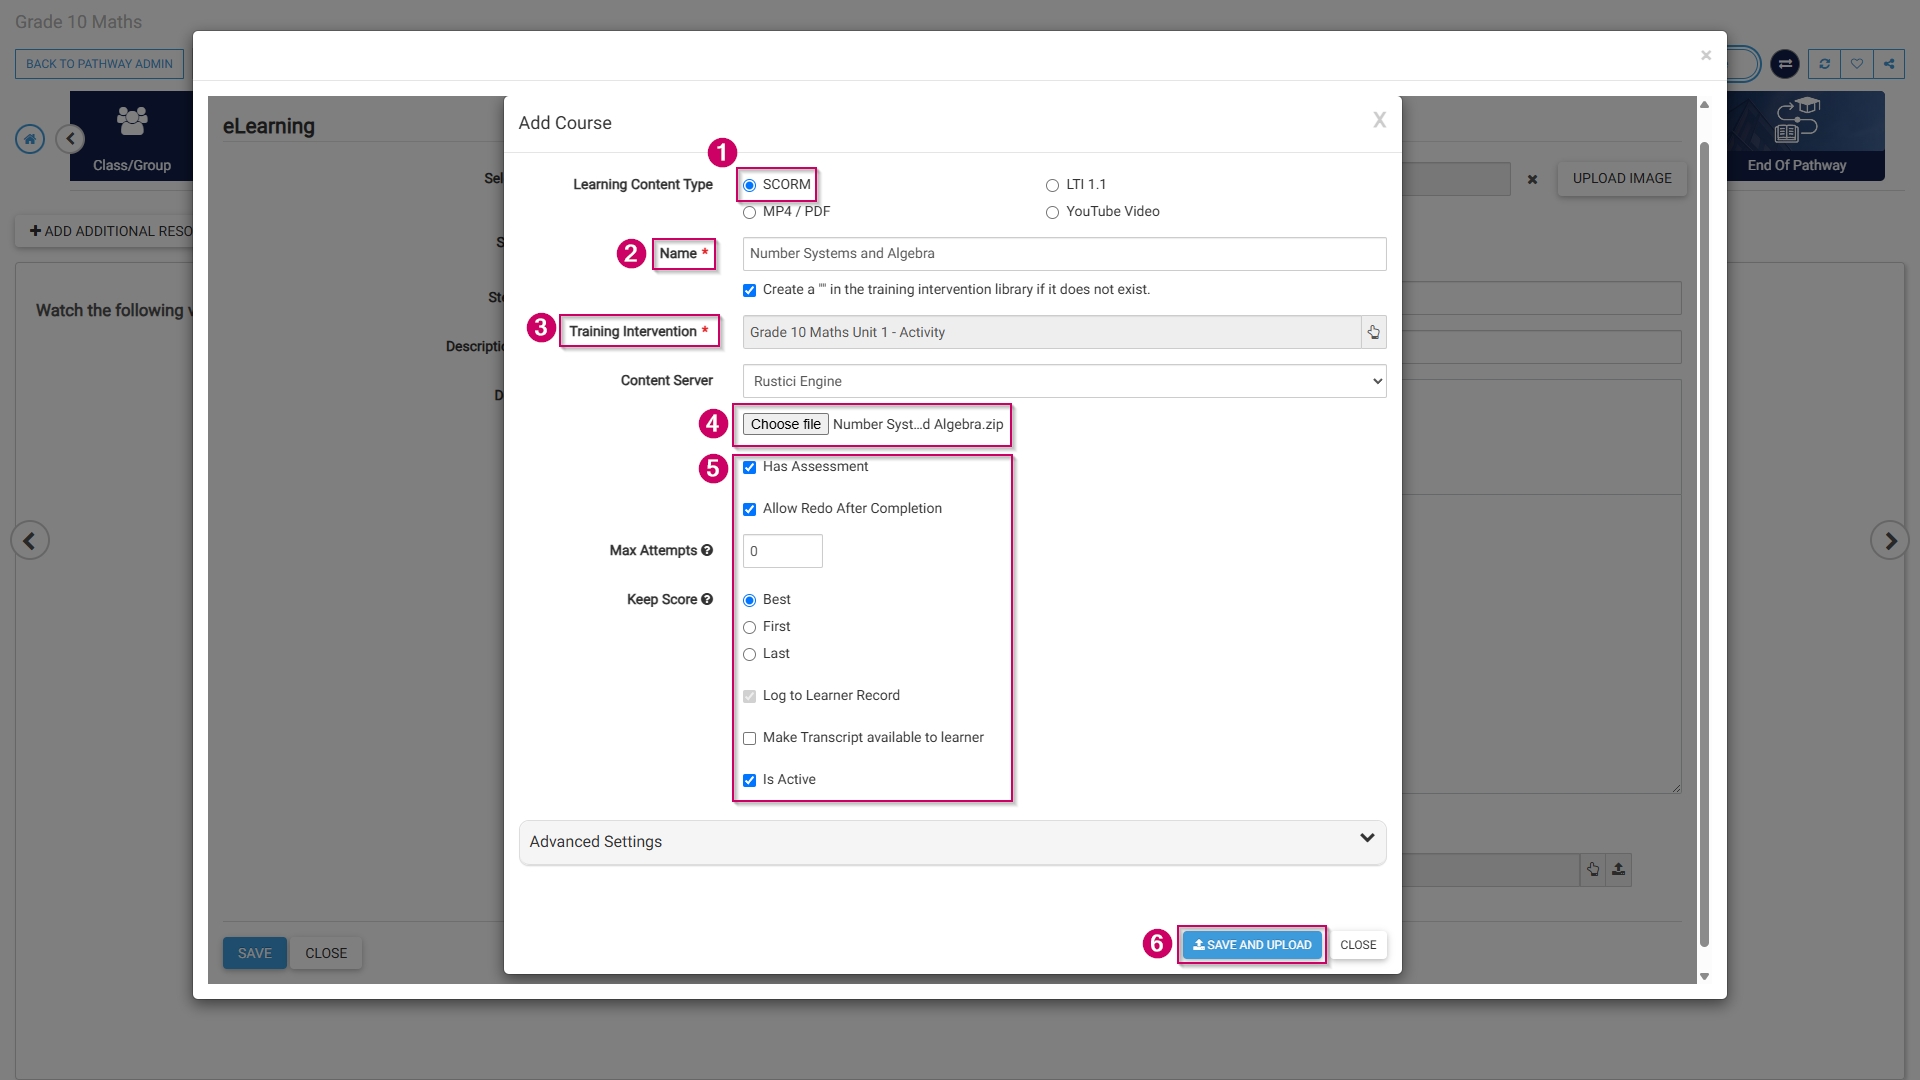
Task: Open the Content Server dropdown
Action: pyautogui.click(x=1064, y=381)
